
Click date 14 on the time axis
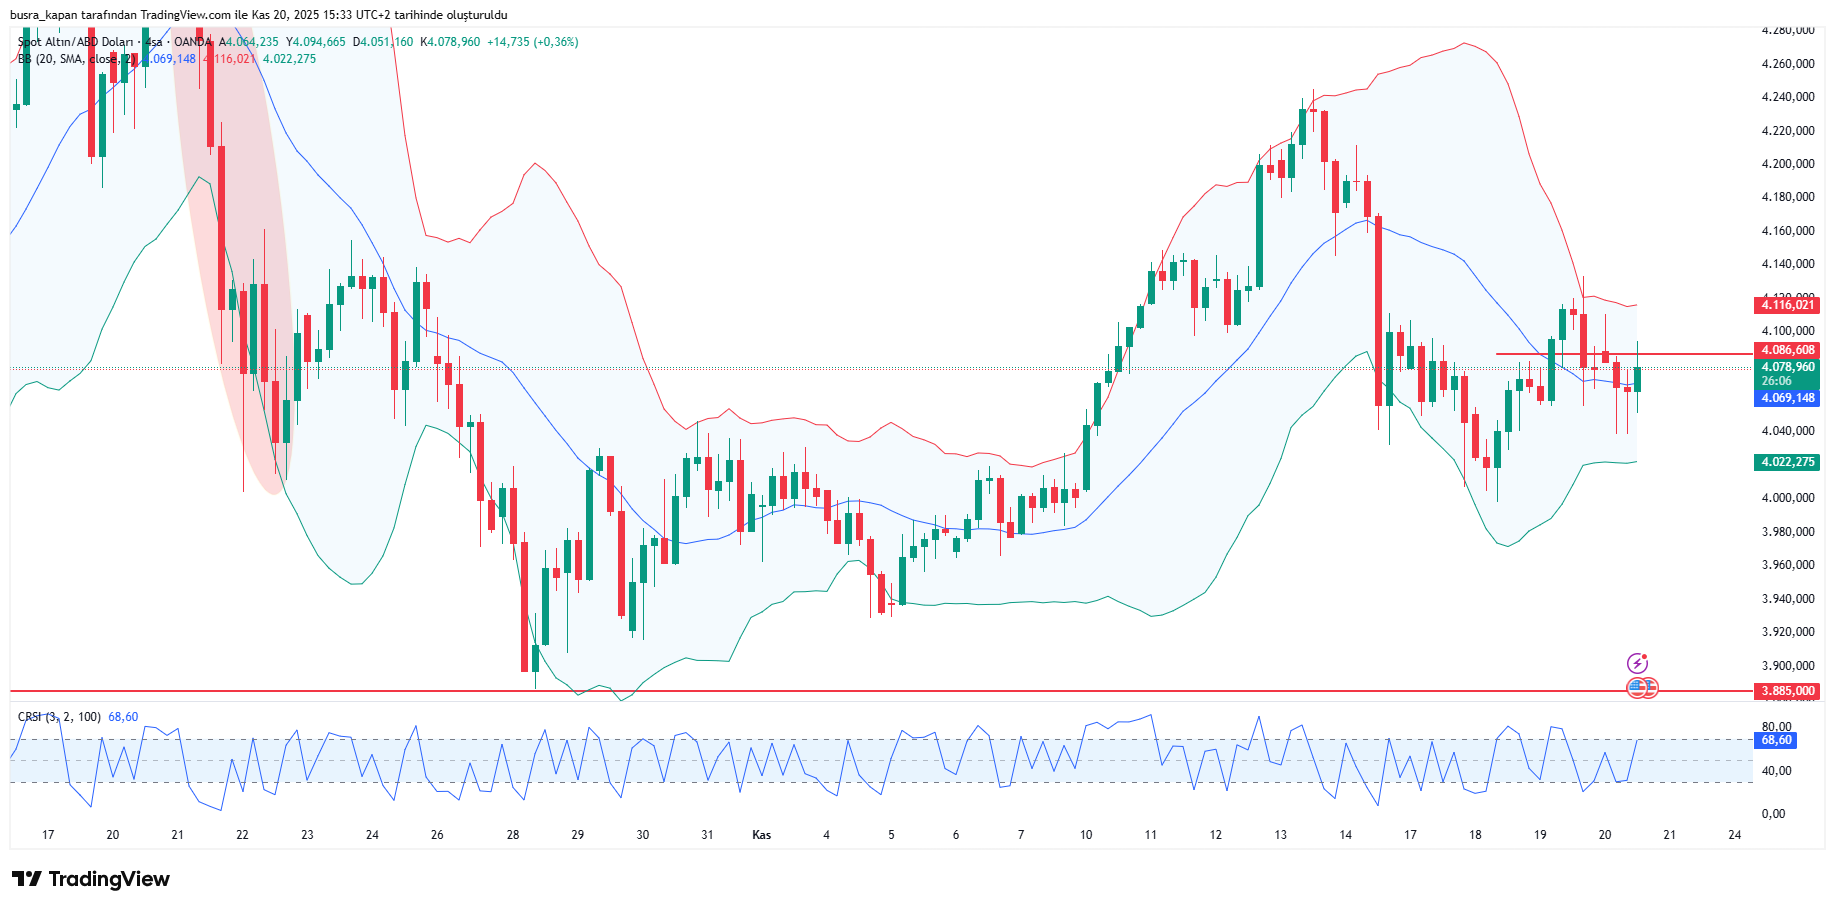(1345, 835)
